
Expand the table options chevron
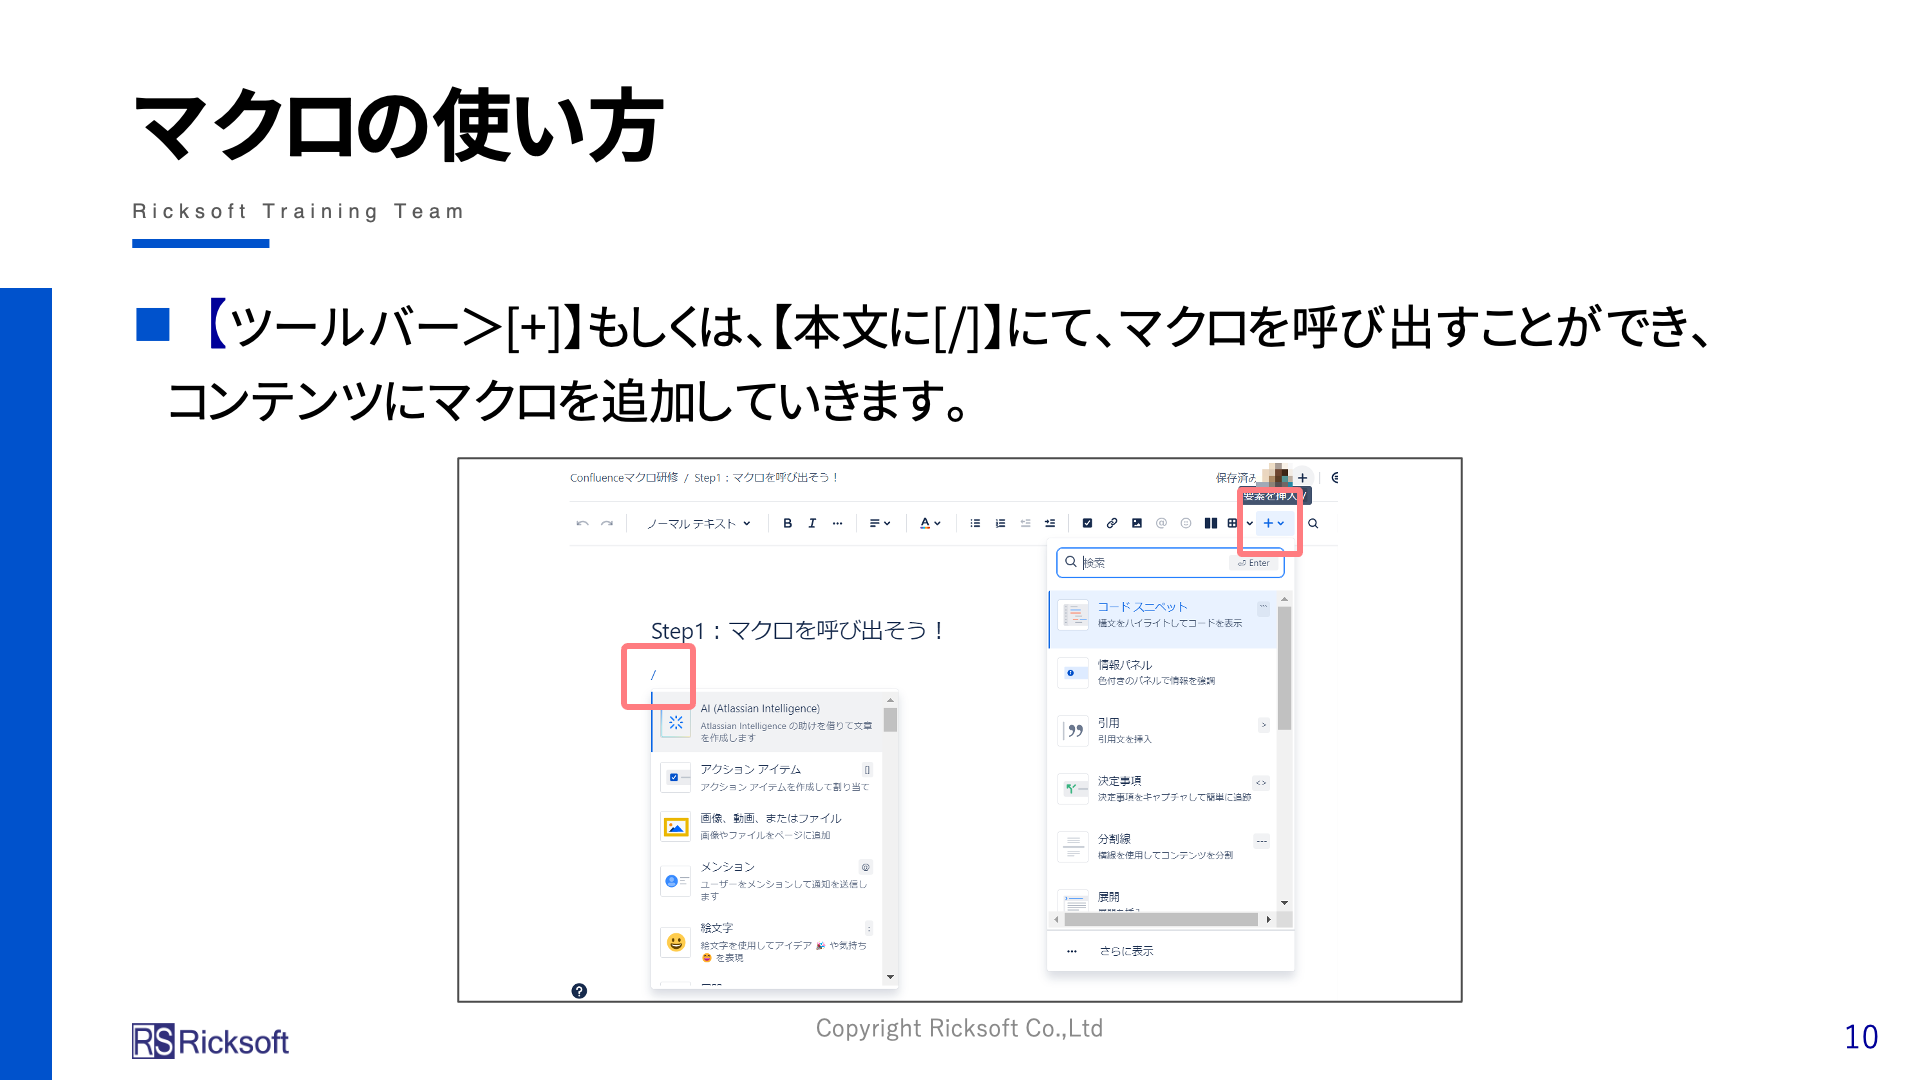click(x=1249, y=523)
